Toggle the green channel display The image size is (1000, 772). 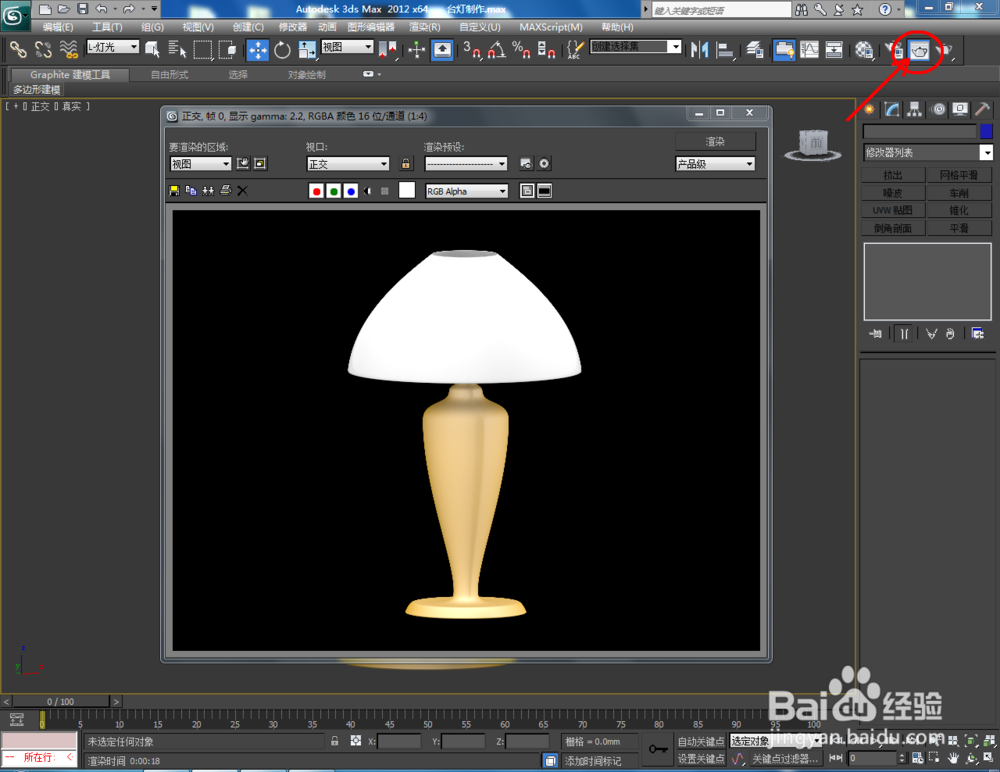coord(334,191)
